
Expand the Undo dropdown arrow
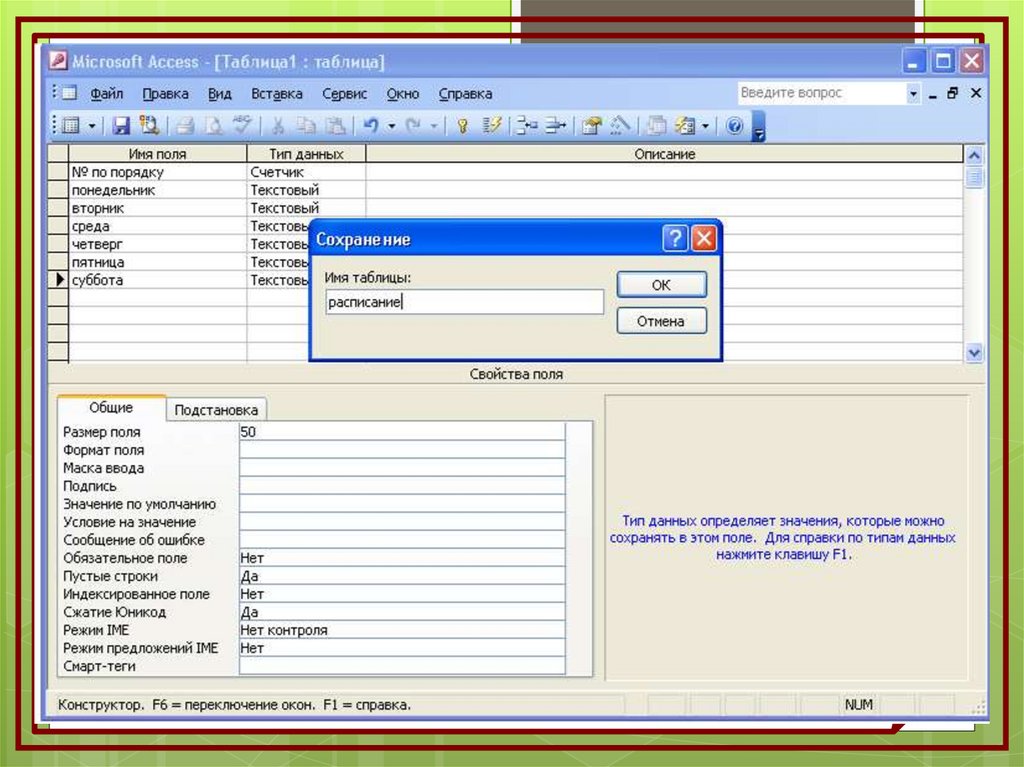click(x=391, y=126)
